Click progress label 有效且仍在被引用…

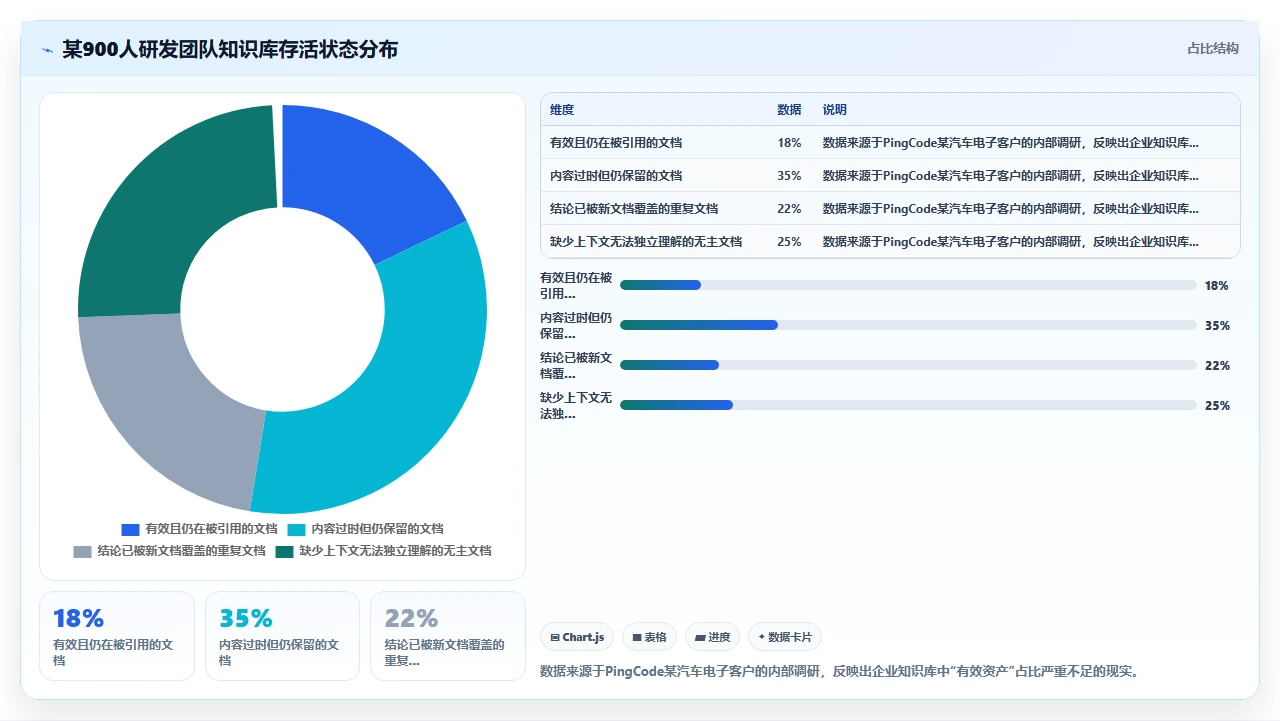[576, 285]
